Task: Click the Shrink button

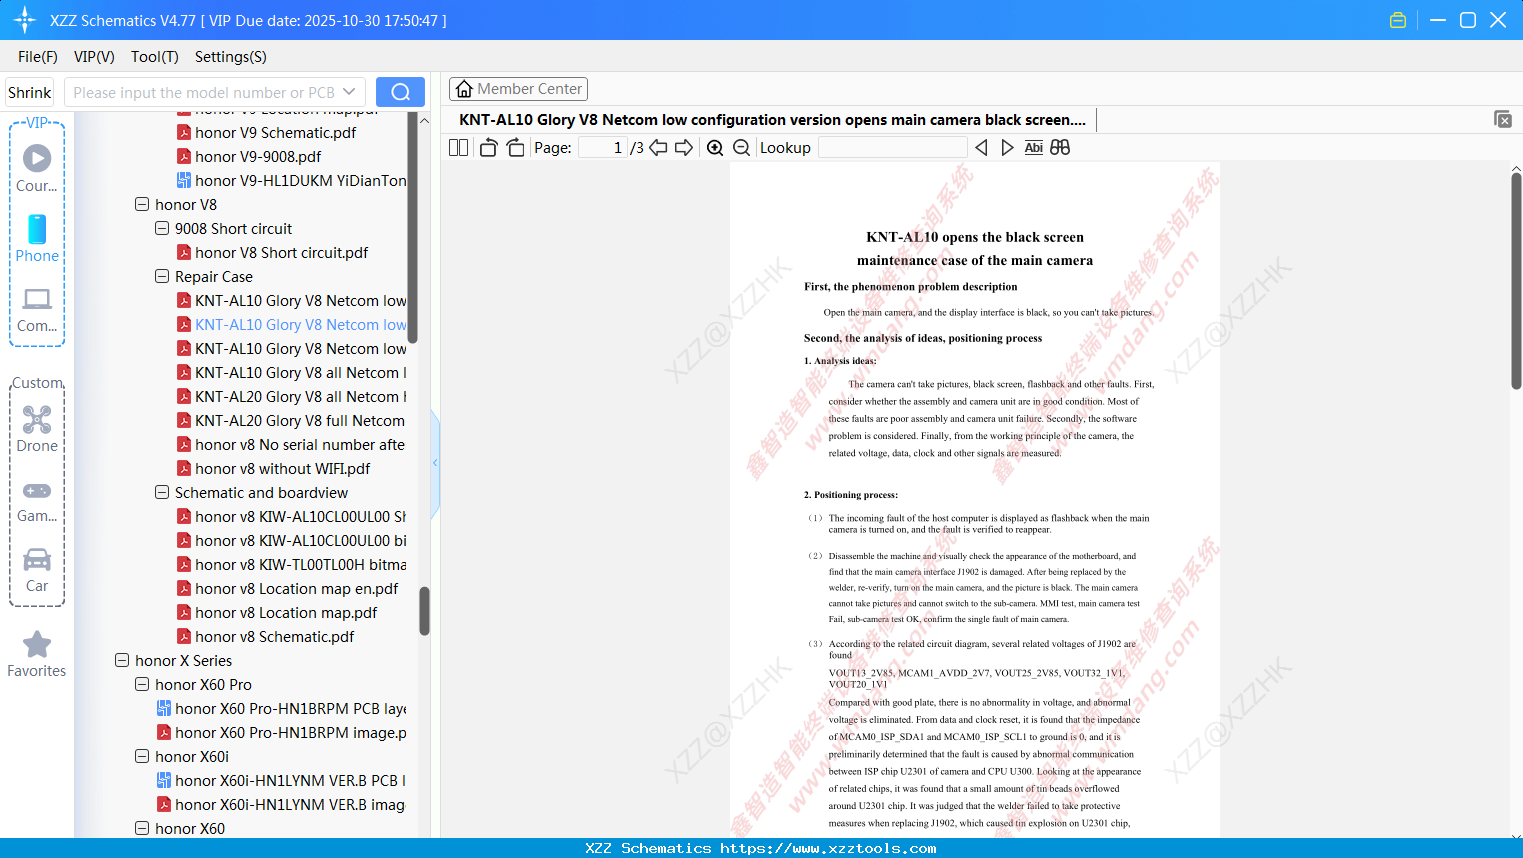Action: pyautogui.click(x=30, y=92)
